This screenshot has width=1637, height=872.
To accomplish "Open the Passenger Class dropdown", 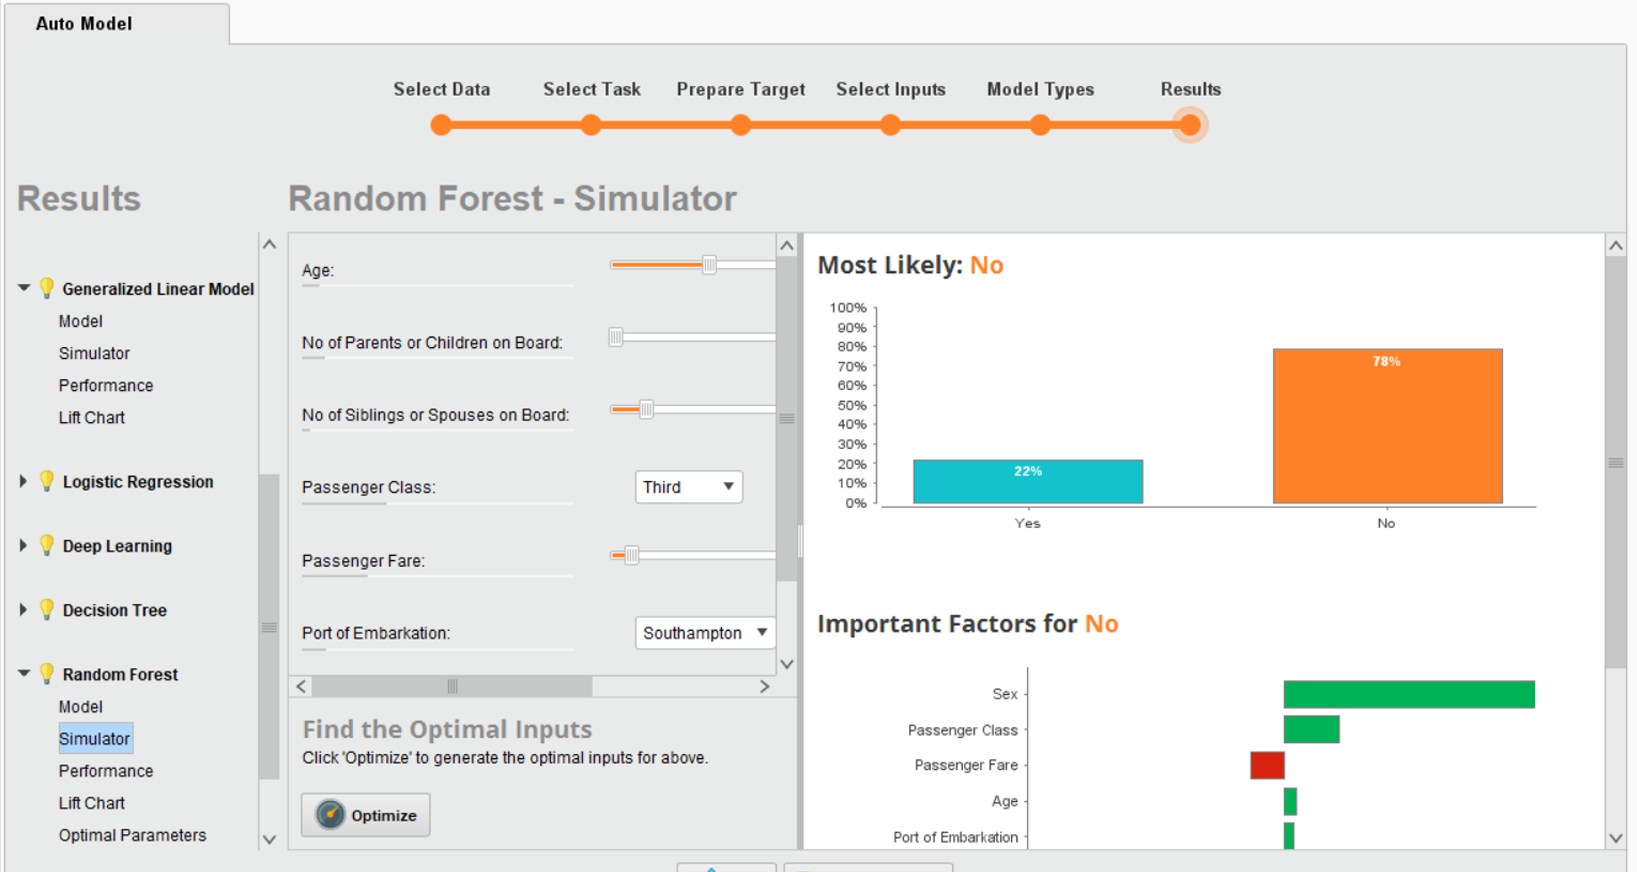I will pos(688,487).
